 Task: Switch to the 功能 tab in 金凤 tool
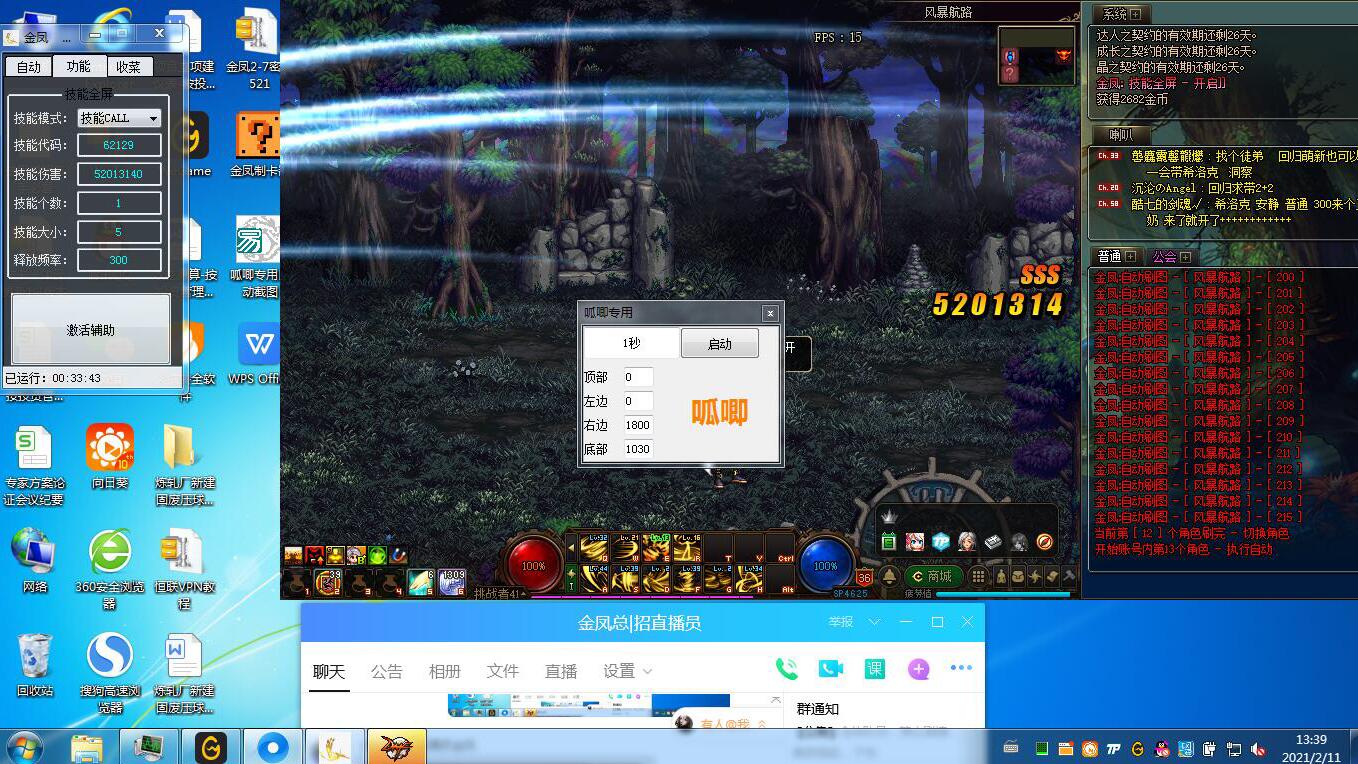pyautogui.click(x=78, y=66)
